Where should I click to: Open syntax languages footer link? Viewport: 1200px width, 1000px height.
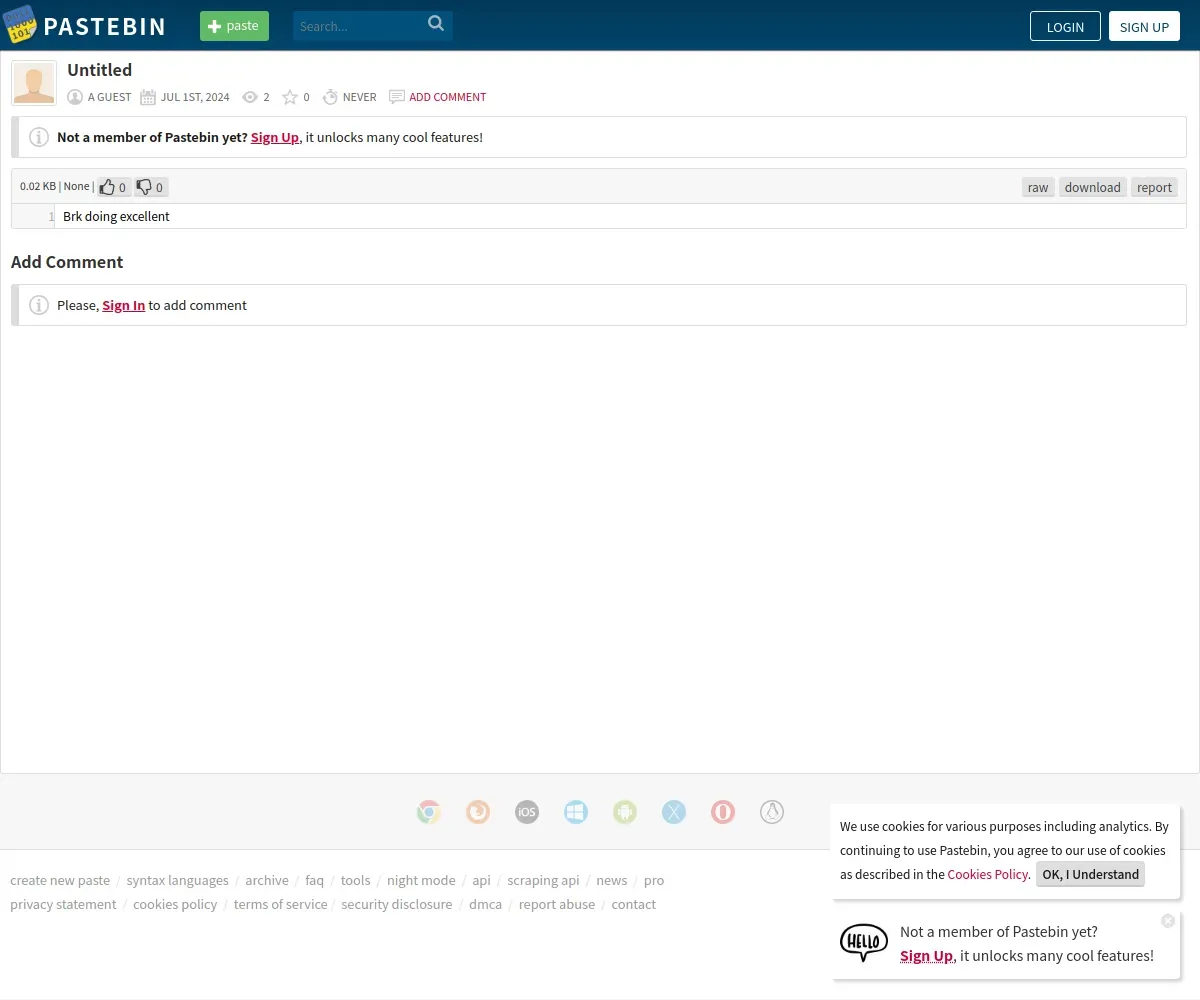coord(177,880)
